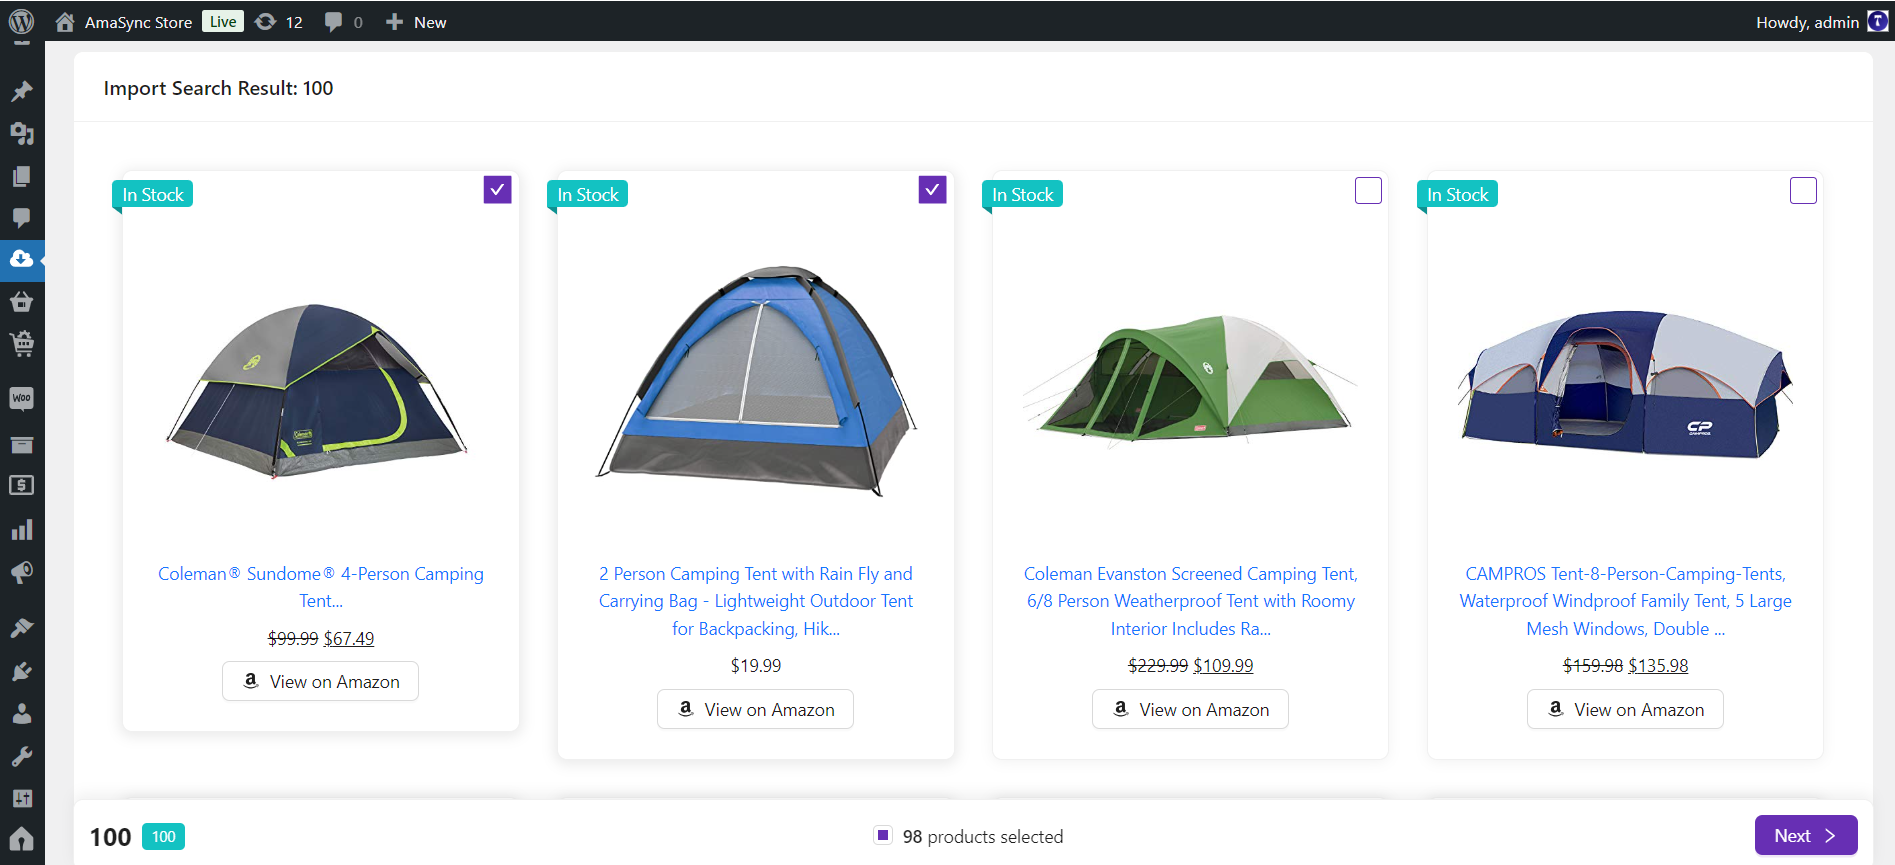Open Posts via the pushpin icon
This screenshot has width=1895, height=865.
[x=21, y=92]
